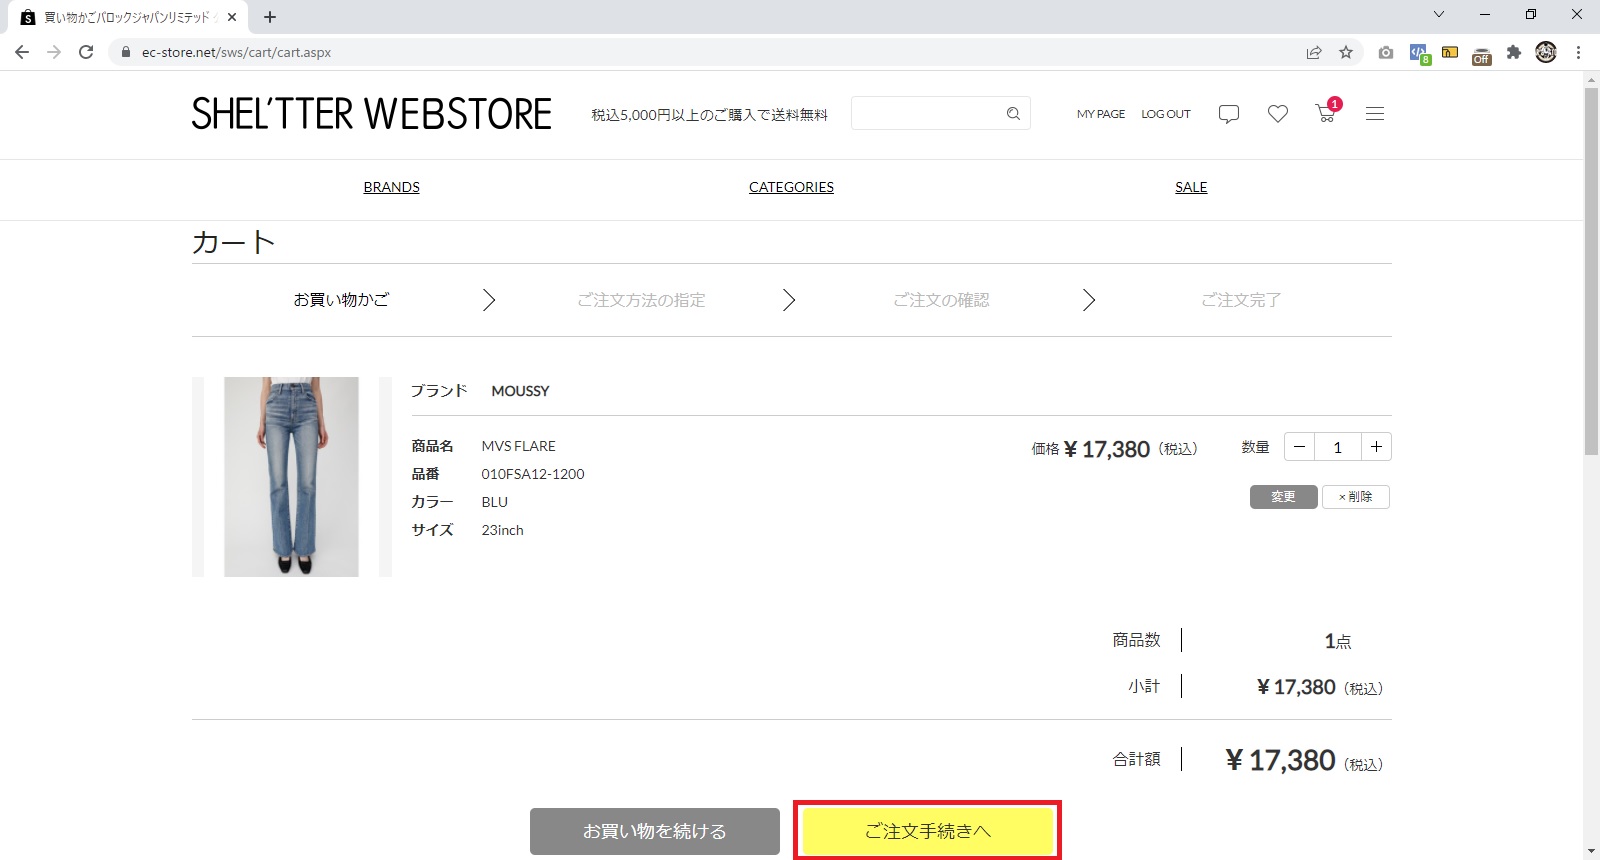The height and width of the screenshot is (860, 1600).
Task: Bookmark this page with star icon
Action: coord(1346,52)
